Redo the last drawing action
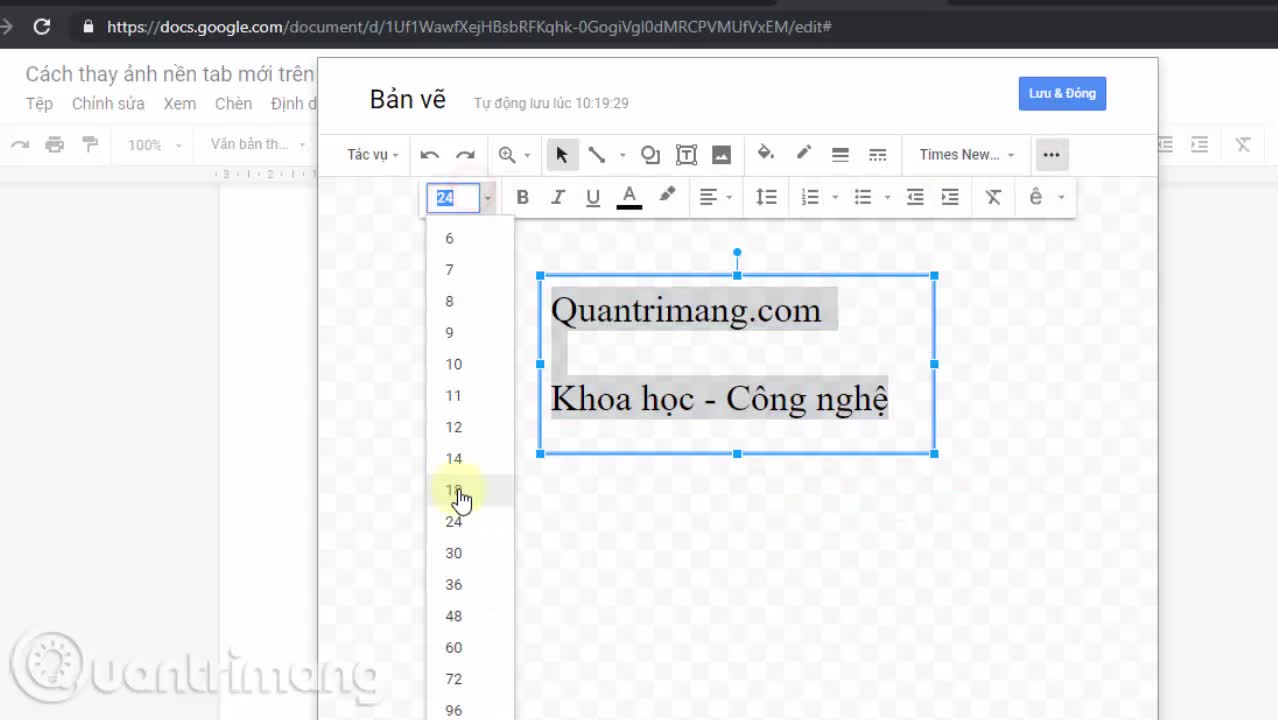This screenshot has height=720, width=1278. pos(465,155)
